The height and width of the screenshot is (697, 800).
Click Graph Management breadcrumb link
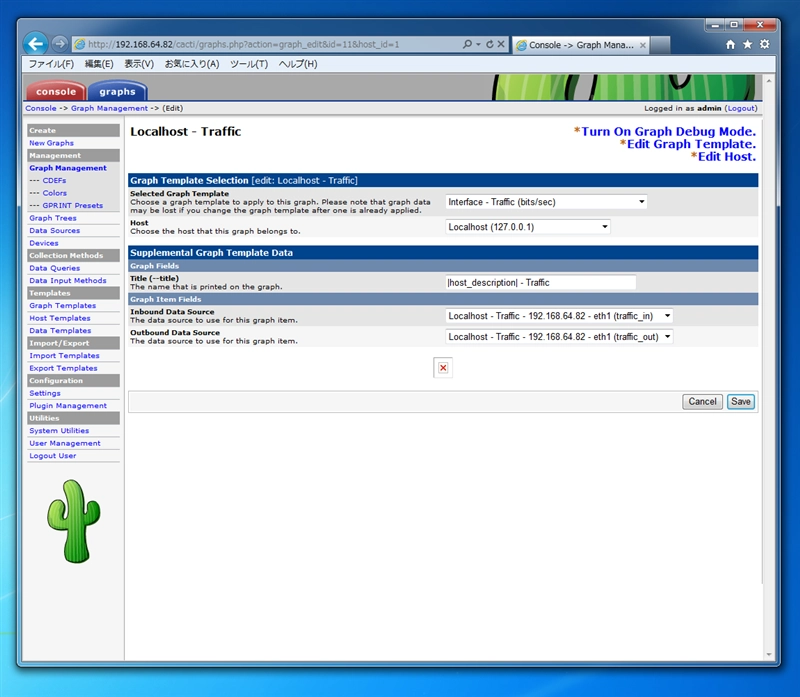point(109,108)
